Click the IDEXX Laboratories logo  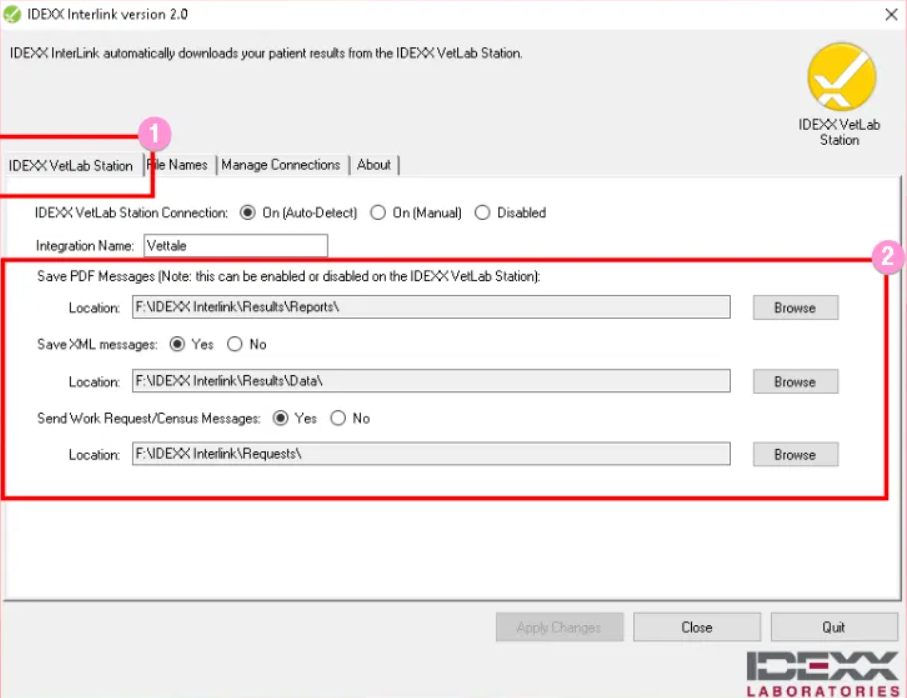823,674
